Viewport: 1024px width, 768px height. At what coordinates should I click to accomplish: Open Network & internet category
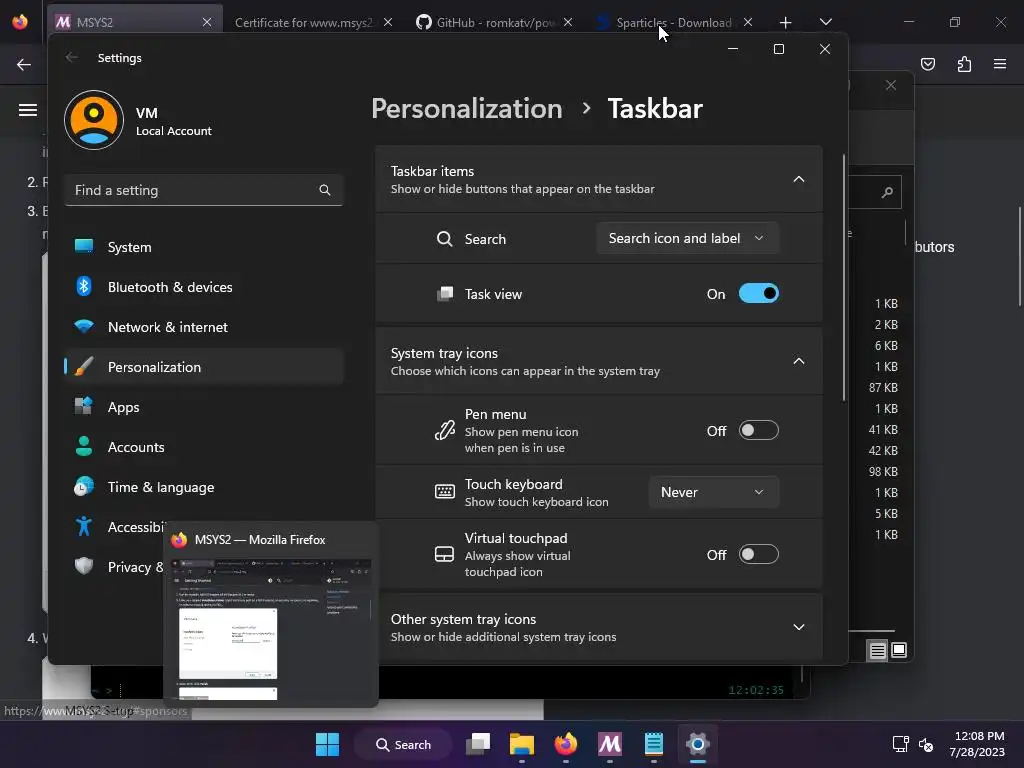[x=204, y=327]
